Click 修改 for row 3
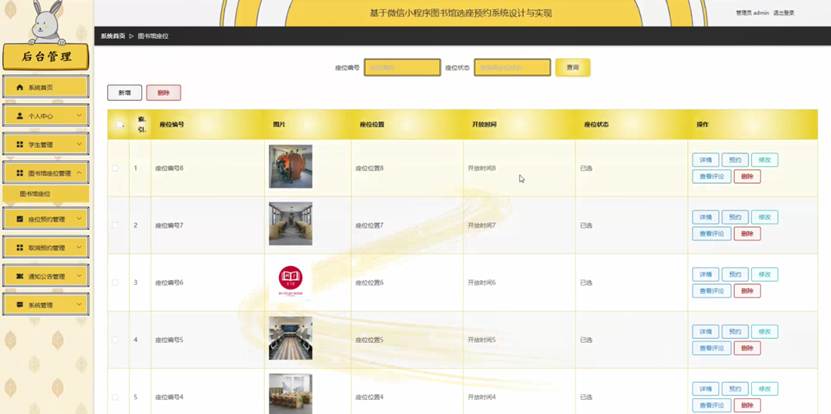831x414 pixels. point(765,275)
